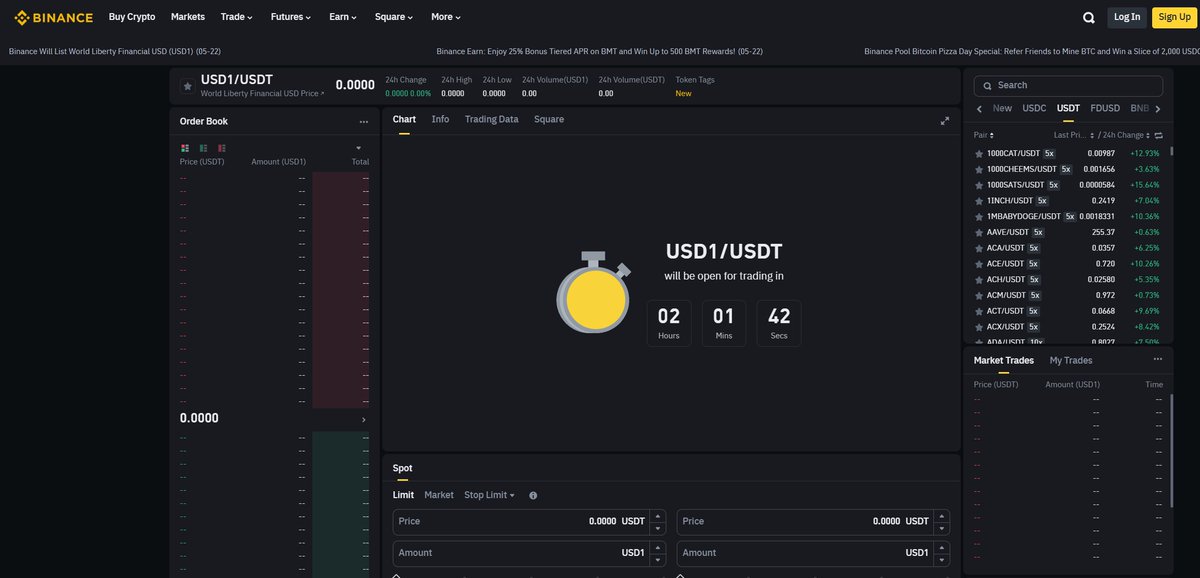Screen dimensions: 1200x578
Task: Star the ACM/USDT pair
Action: coord(979,295)
